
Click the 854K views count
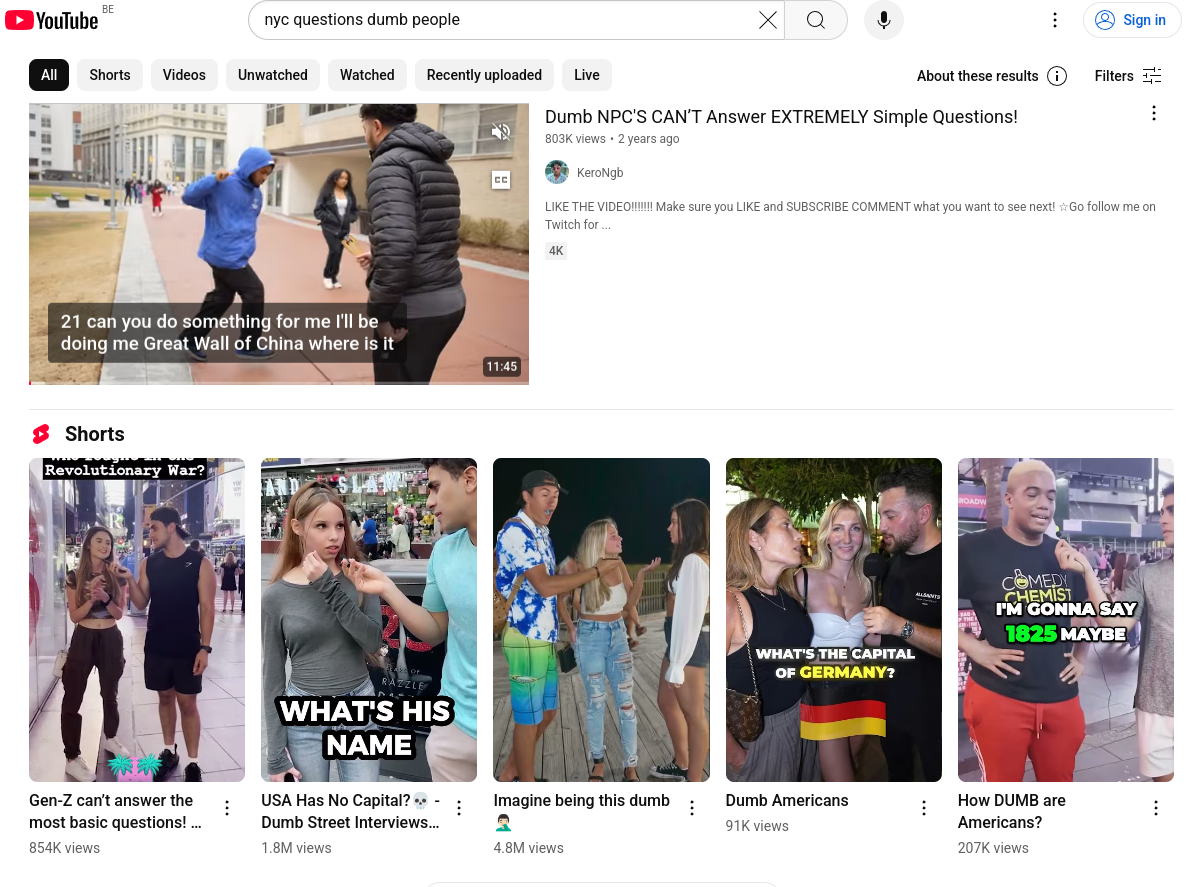[64, 848]
